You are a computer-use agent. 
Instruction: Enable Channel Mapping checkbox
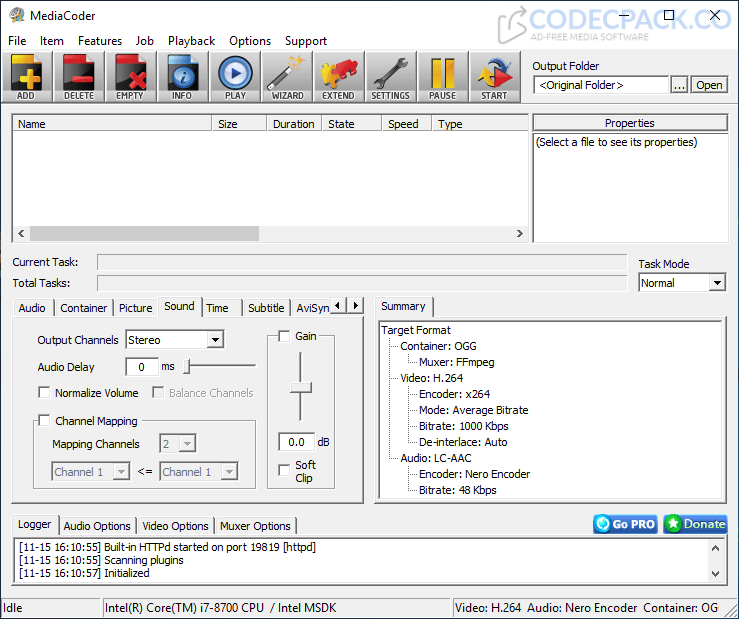tap(44, 421)
